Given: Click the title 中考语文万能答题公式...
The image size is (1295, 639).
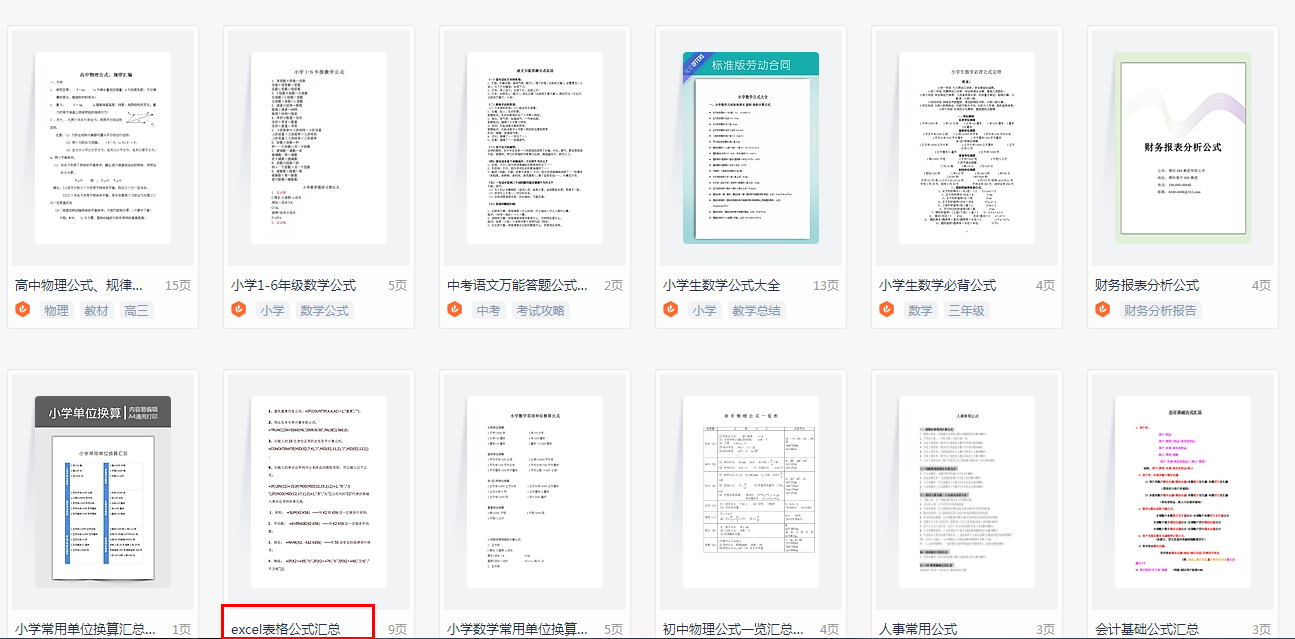Looking at the screenshot, I should click(x=518, y=285).
